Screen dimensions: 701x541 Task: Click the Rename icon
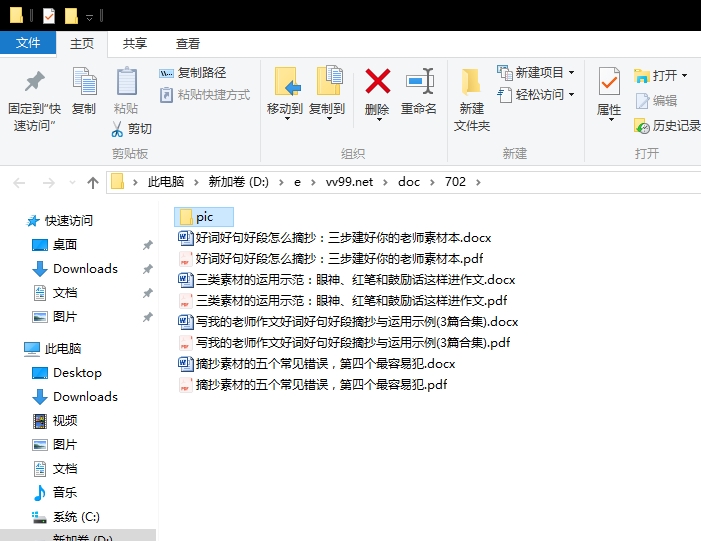(419, 81)
